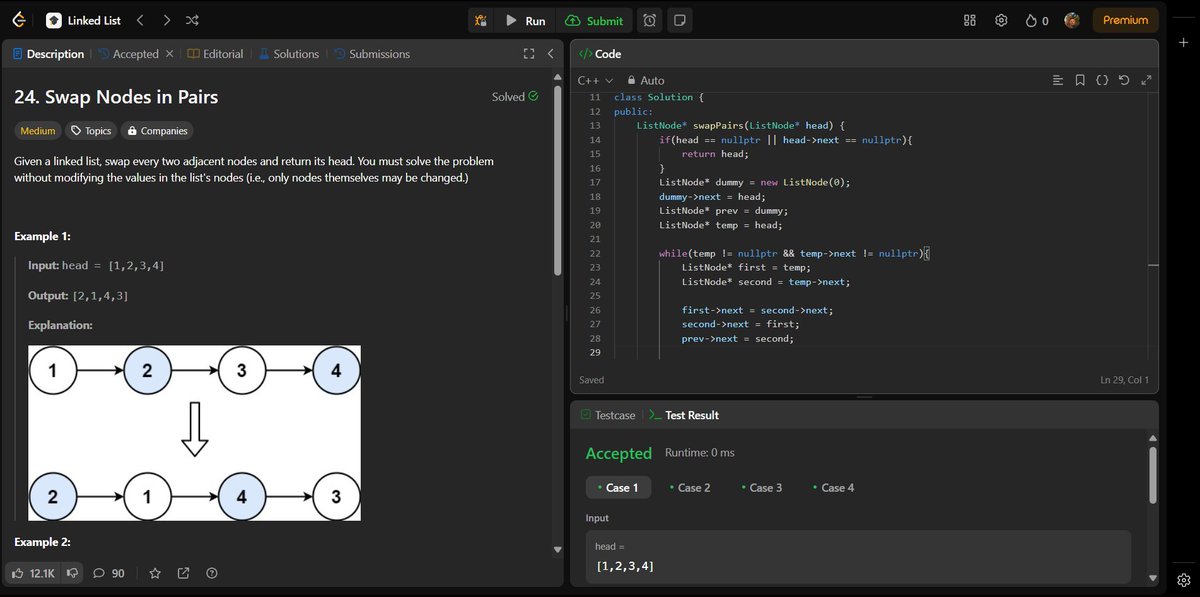The height and width of the screenshot is (597, 1200).
Task: Expand the Companies tag
Action: [x=156, y=130]
